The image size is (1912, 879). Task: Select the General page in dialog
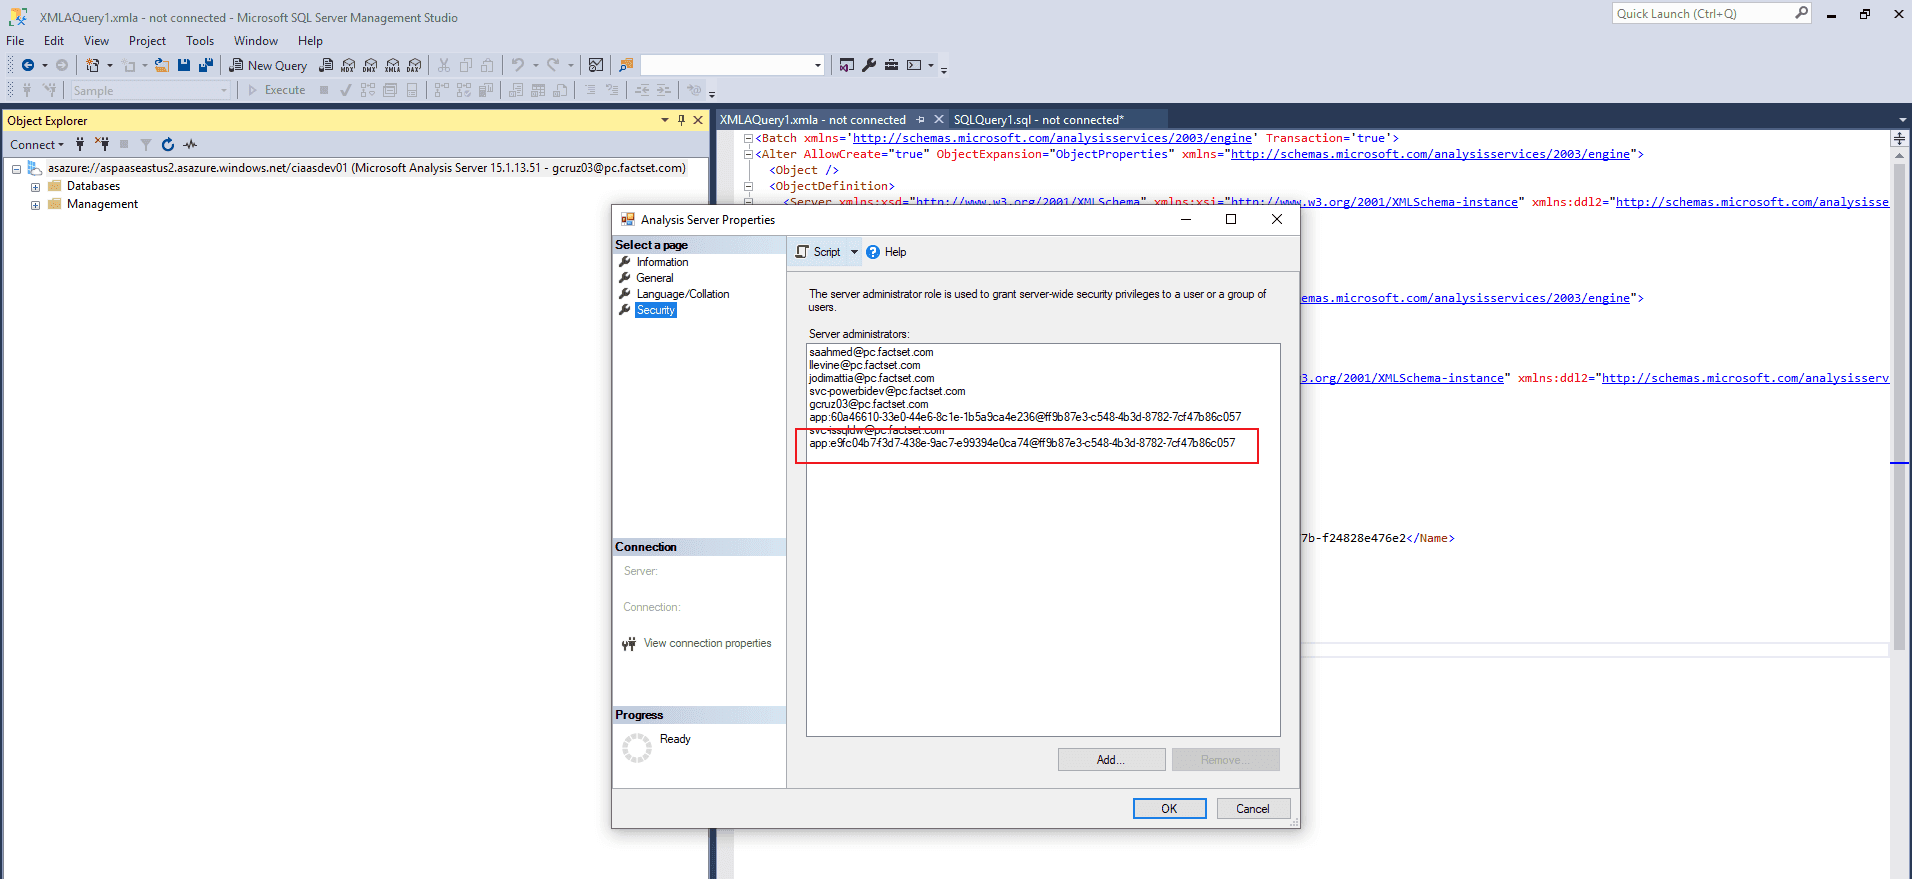(655, 278)
